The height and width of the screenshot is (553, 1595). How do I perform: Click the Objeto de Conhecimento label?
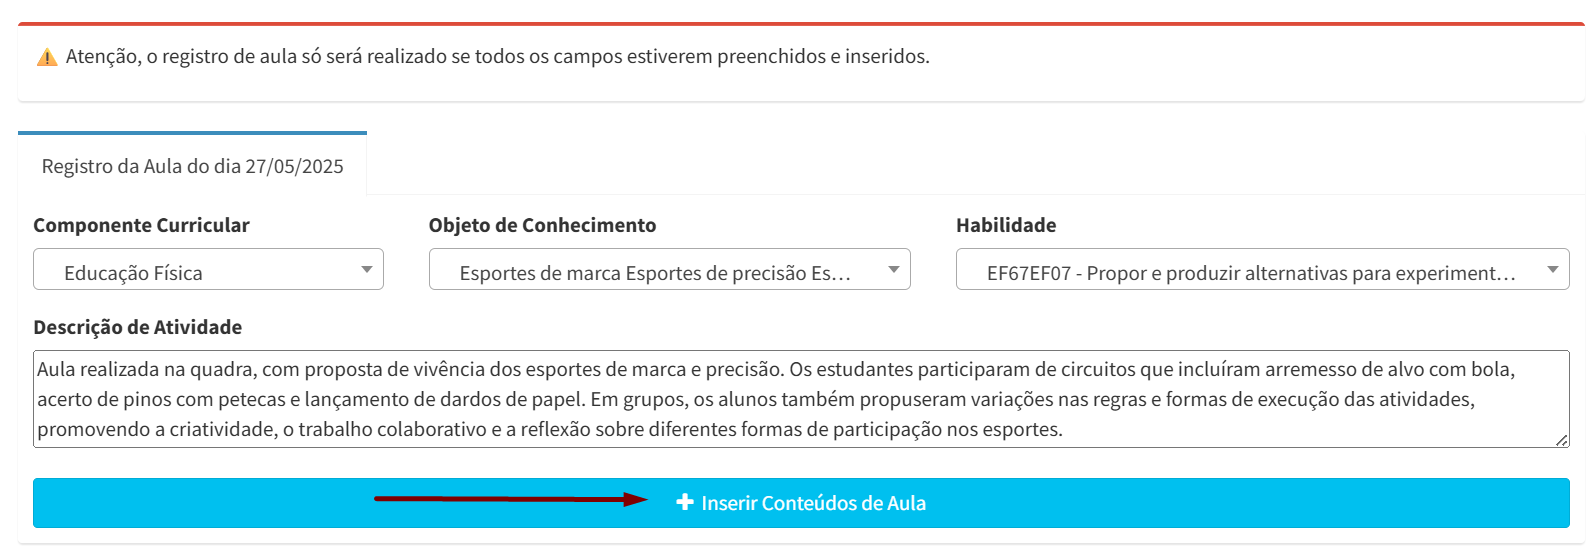(542, 225)
